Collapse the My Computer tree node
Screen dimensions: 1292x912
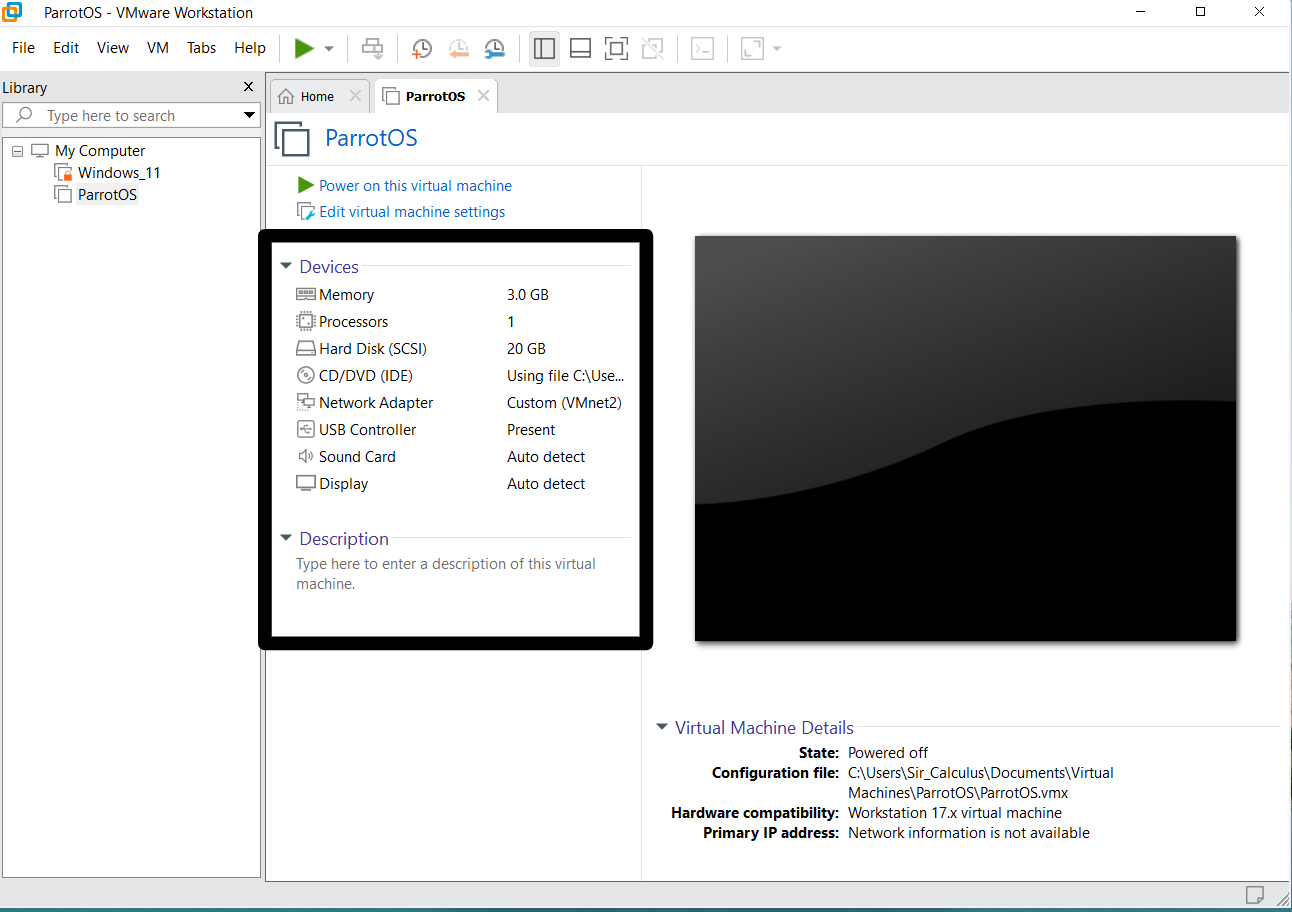click(x=17, y=151)
